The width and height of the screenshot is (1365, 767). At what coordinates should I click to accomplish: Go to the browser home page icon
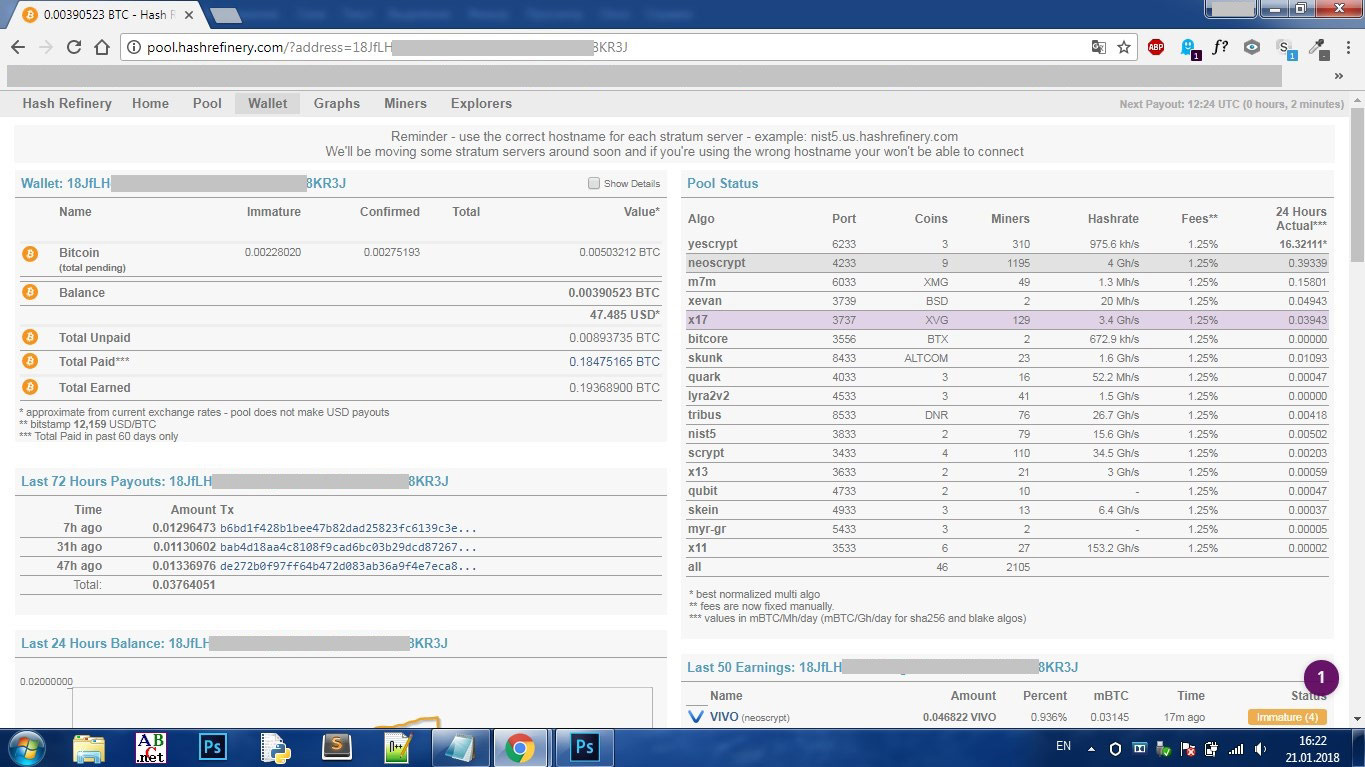(102, 47)
